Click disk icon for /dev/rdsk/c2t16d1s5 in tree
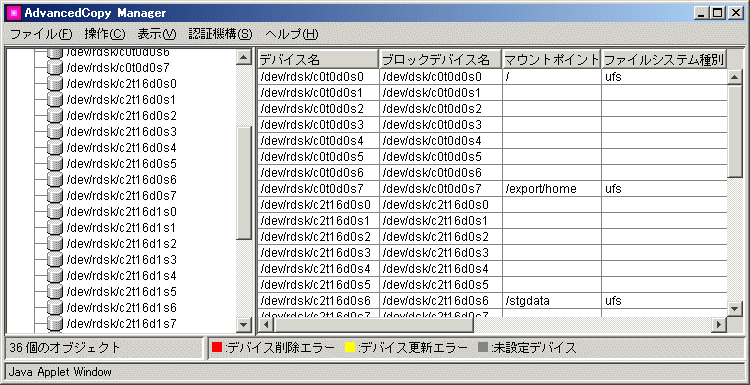The width and height of the screenshot is (750, 385). tap(55, 292)
